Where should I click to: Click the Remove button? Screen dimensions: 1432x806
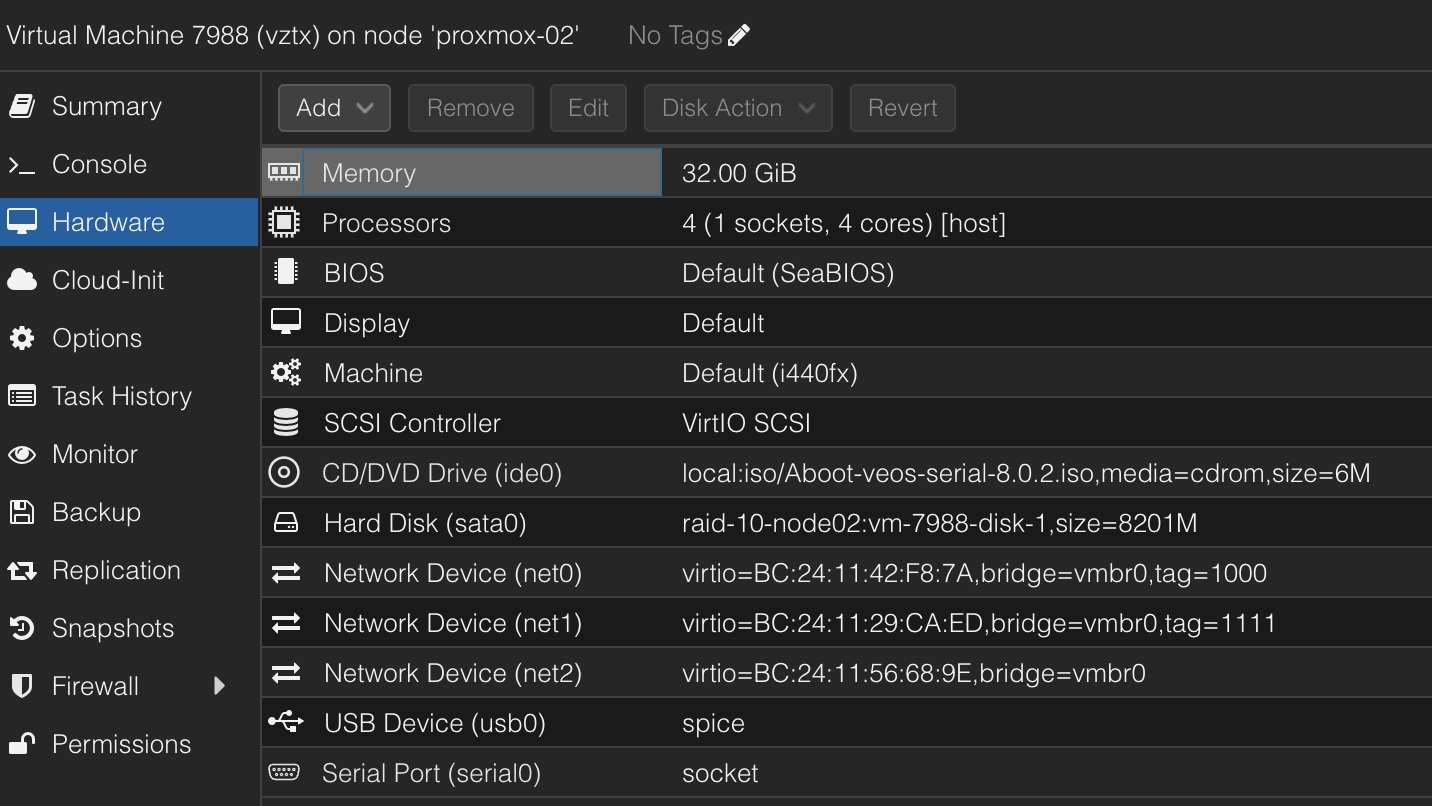tap(470, 107)
